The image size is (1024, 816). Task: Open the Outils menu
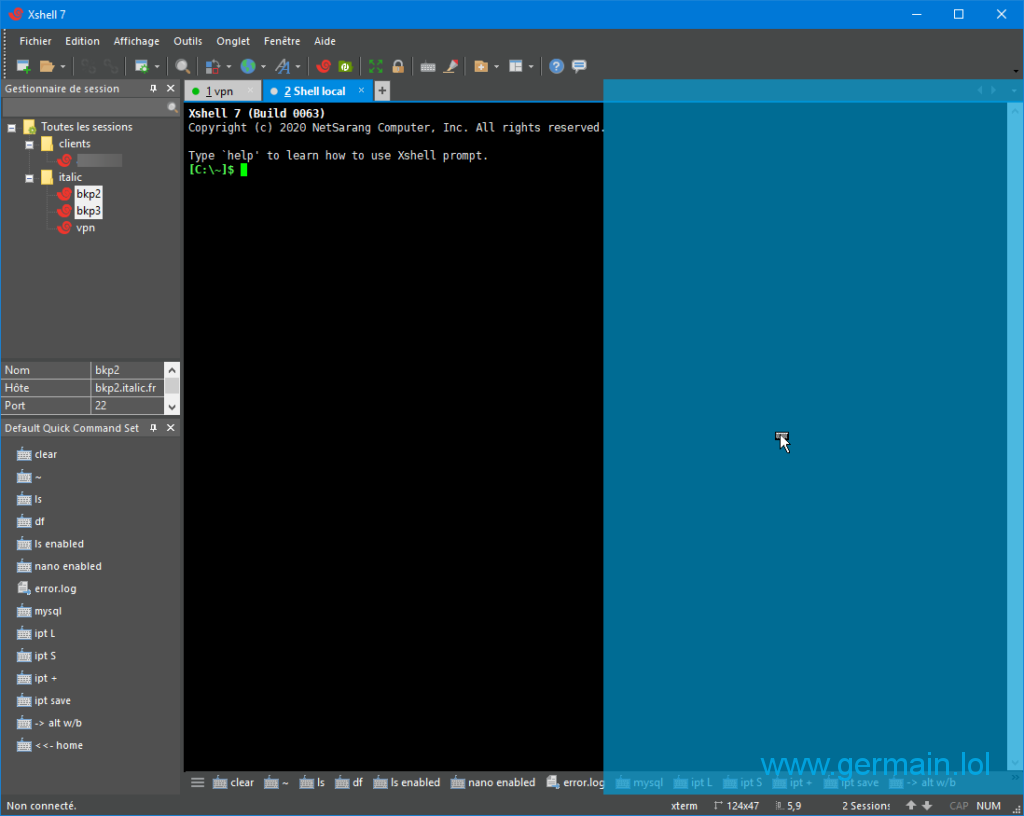(187, 41)
